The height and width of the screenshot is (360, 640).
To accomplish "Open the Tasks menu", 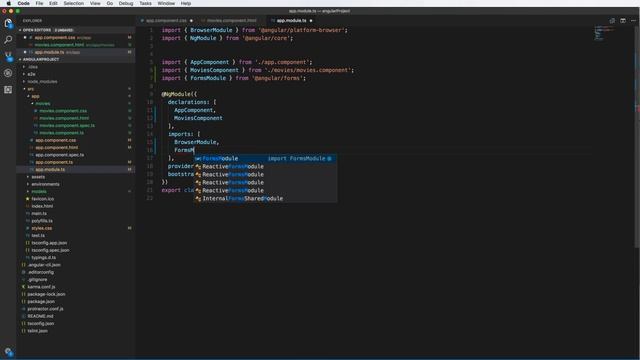I will coord(145,3).
